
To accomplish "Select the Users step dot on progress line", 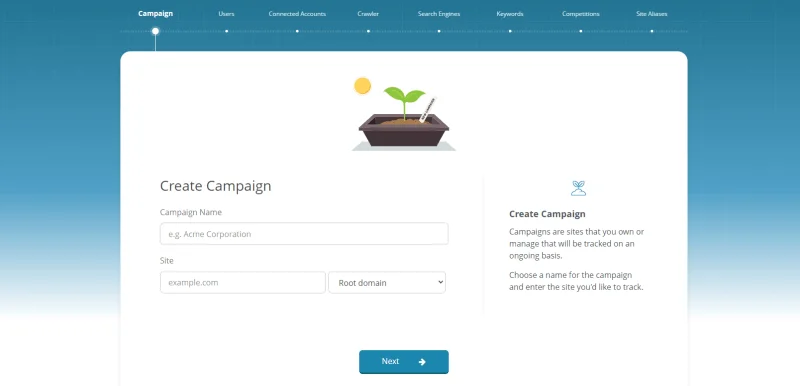I will point(227,31).
